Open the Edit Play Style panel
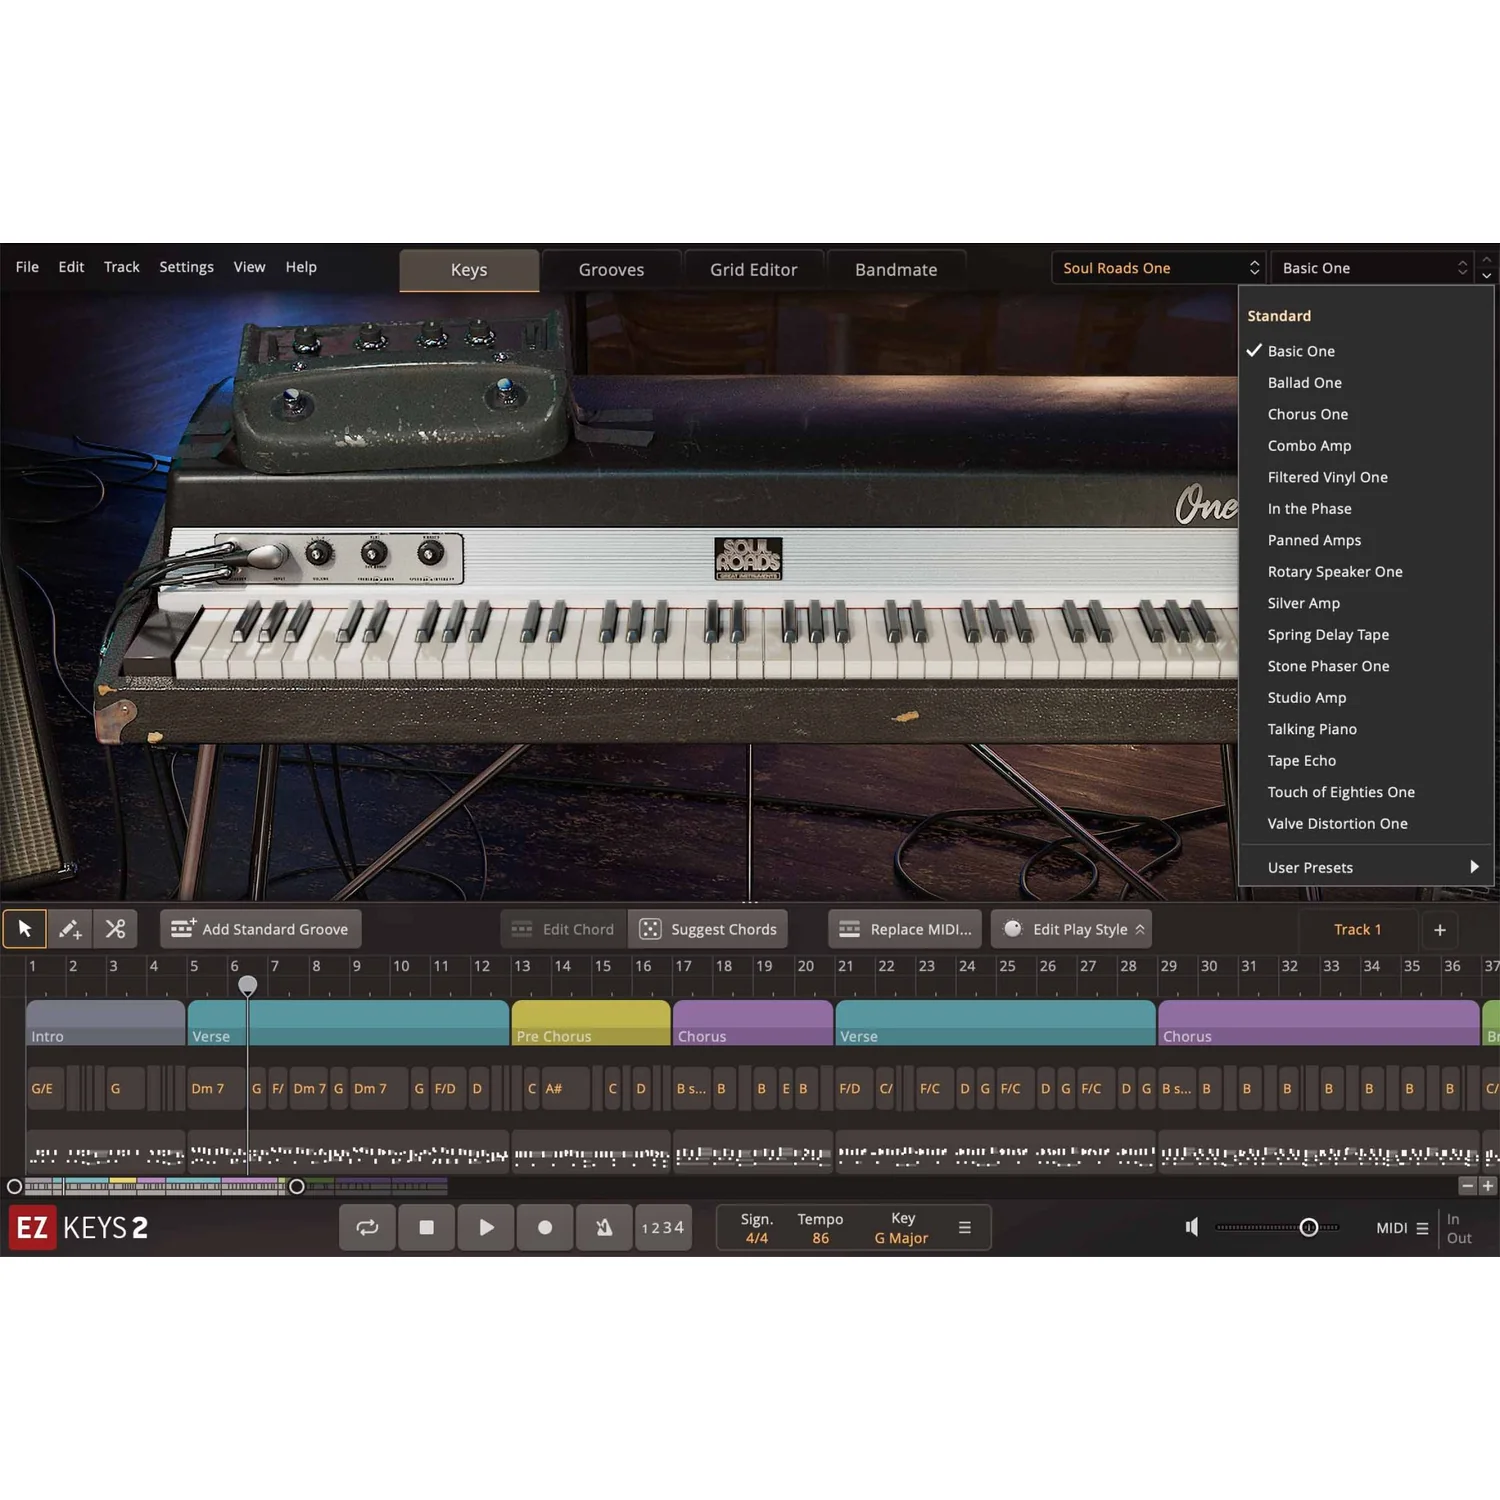Viewport: 1500px width, 1500px height. pyautogui.click(x=1071, y=929)
